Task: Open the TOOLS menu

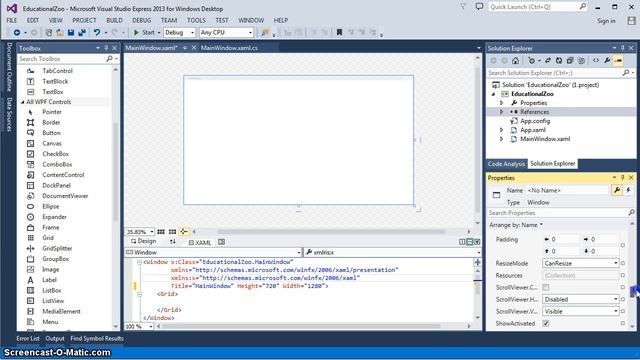Action: pos(196,20)
